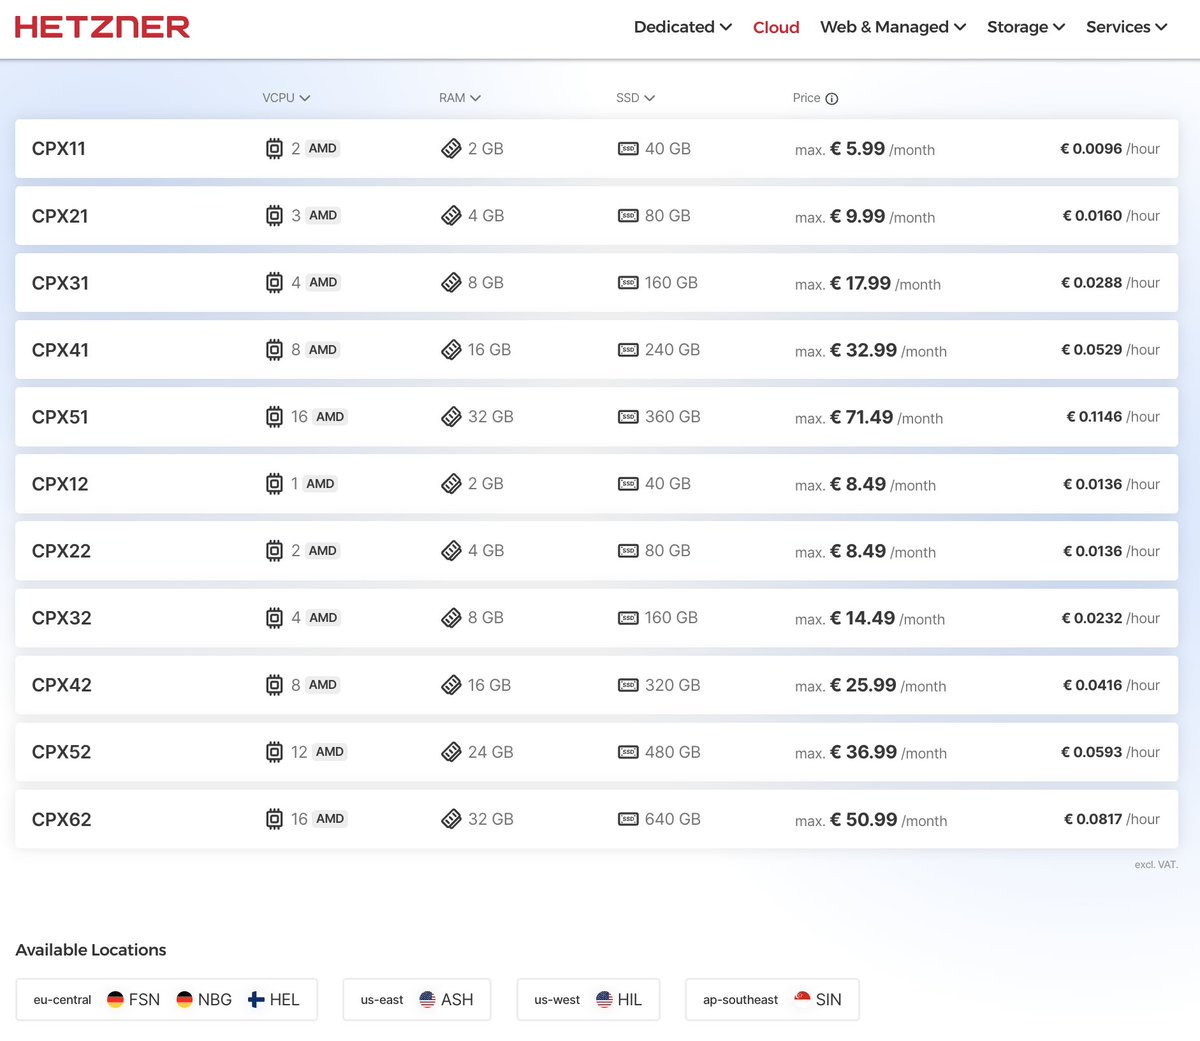Click the AMD badge in CPX52 row

pos(330,752)
